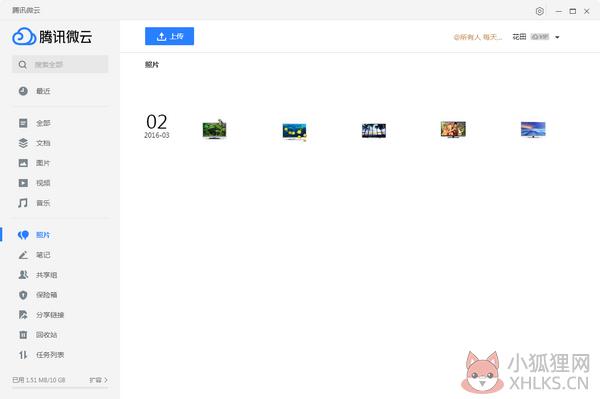The height and width of the screenshot is (399, 600).
Task: Minimize the Weiyun window
Action: click(x=559, y=11)
